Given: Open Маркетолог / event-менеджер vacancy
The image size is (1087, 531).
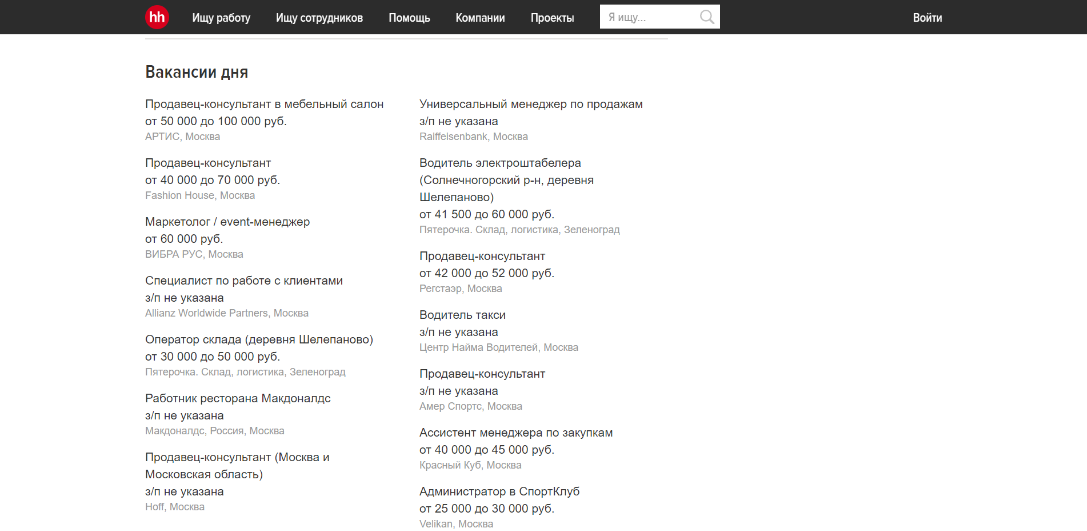Looking at the screenshot, I should [227, 222].
